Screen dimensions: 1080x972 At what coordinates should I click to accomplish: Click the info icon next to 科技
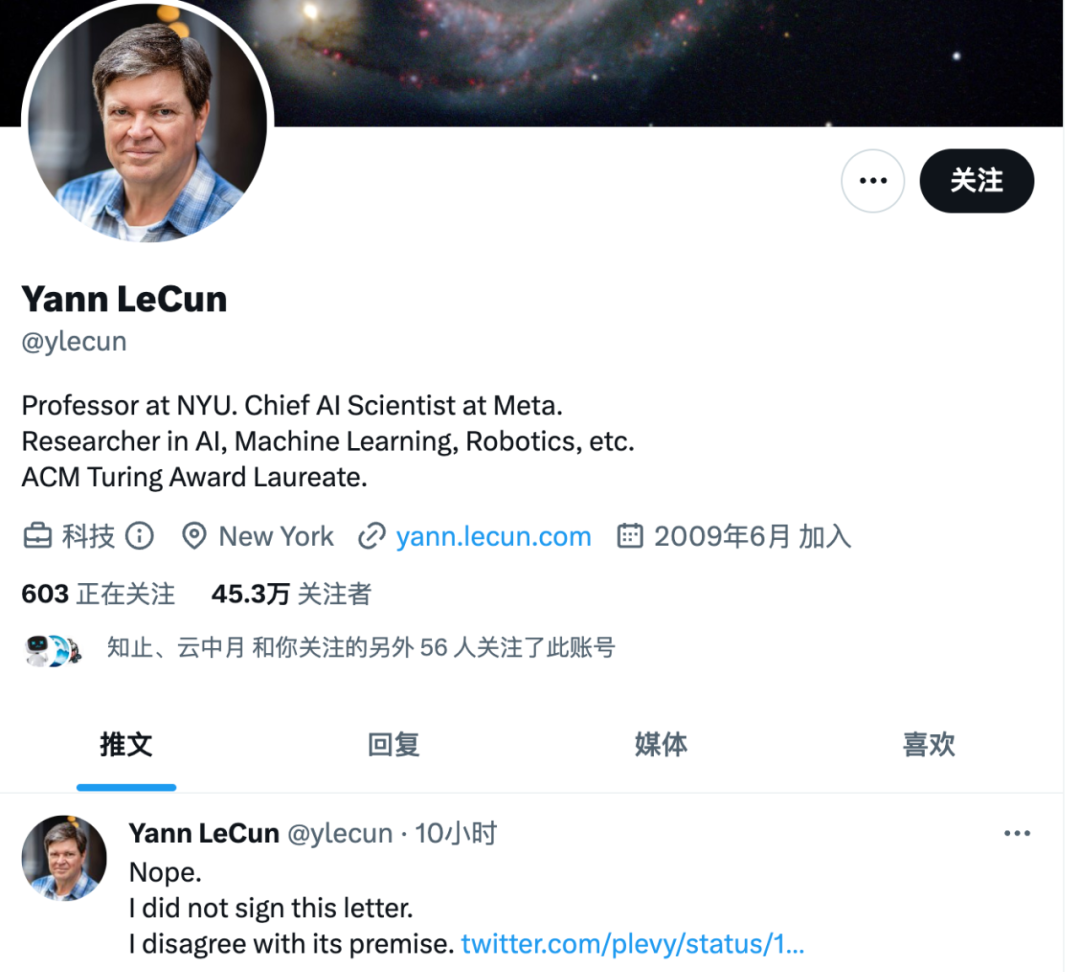click(x=140, y=536)
